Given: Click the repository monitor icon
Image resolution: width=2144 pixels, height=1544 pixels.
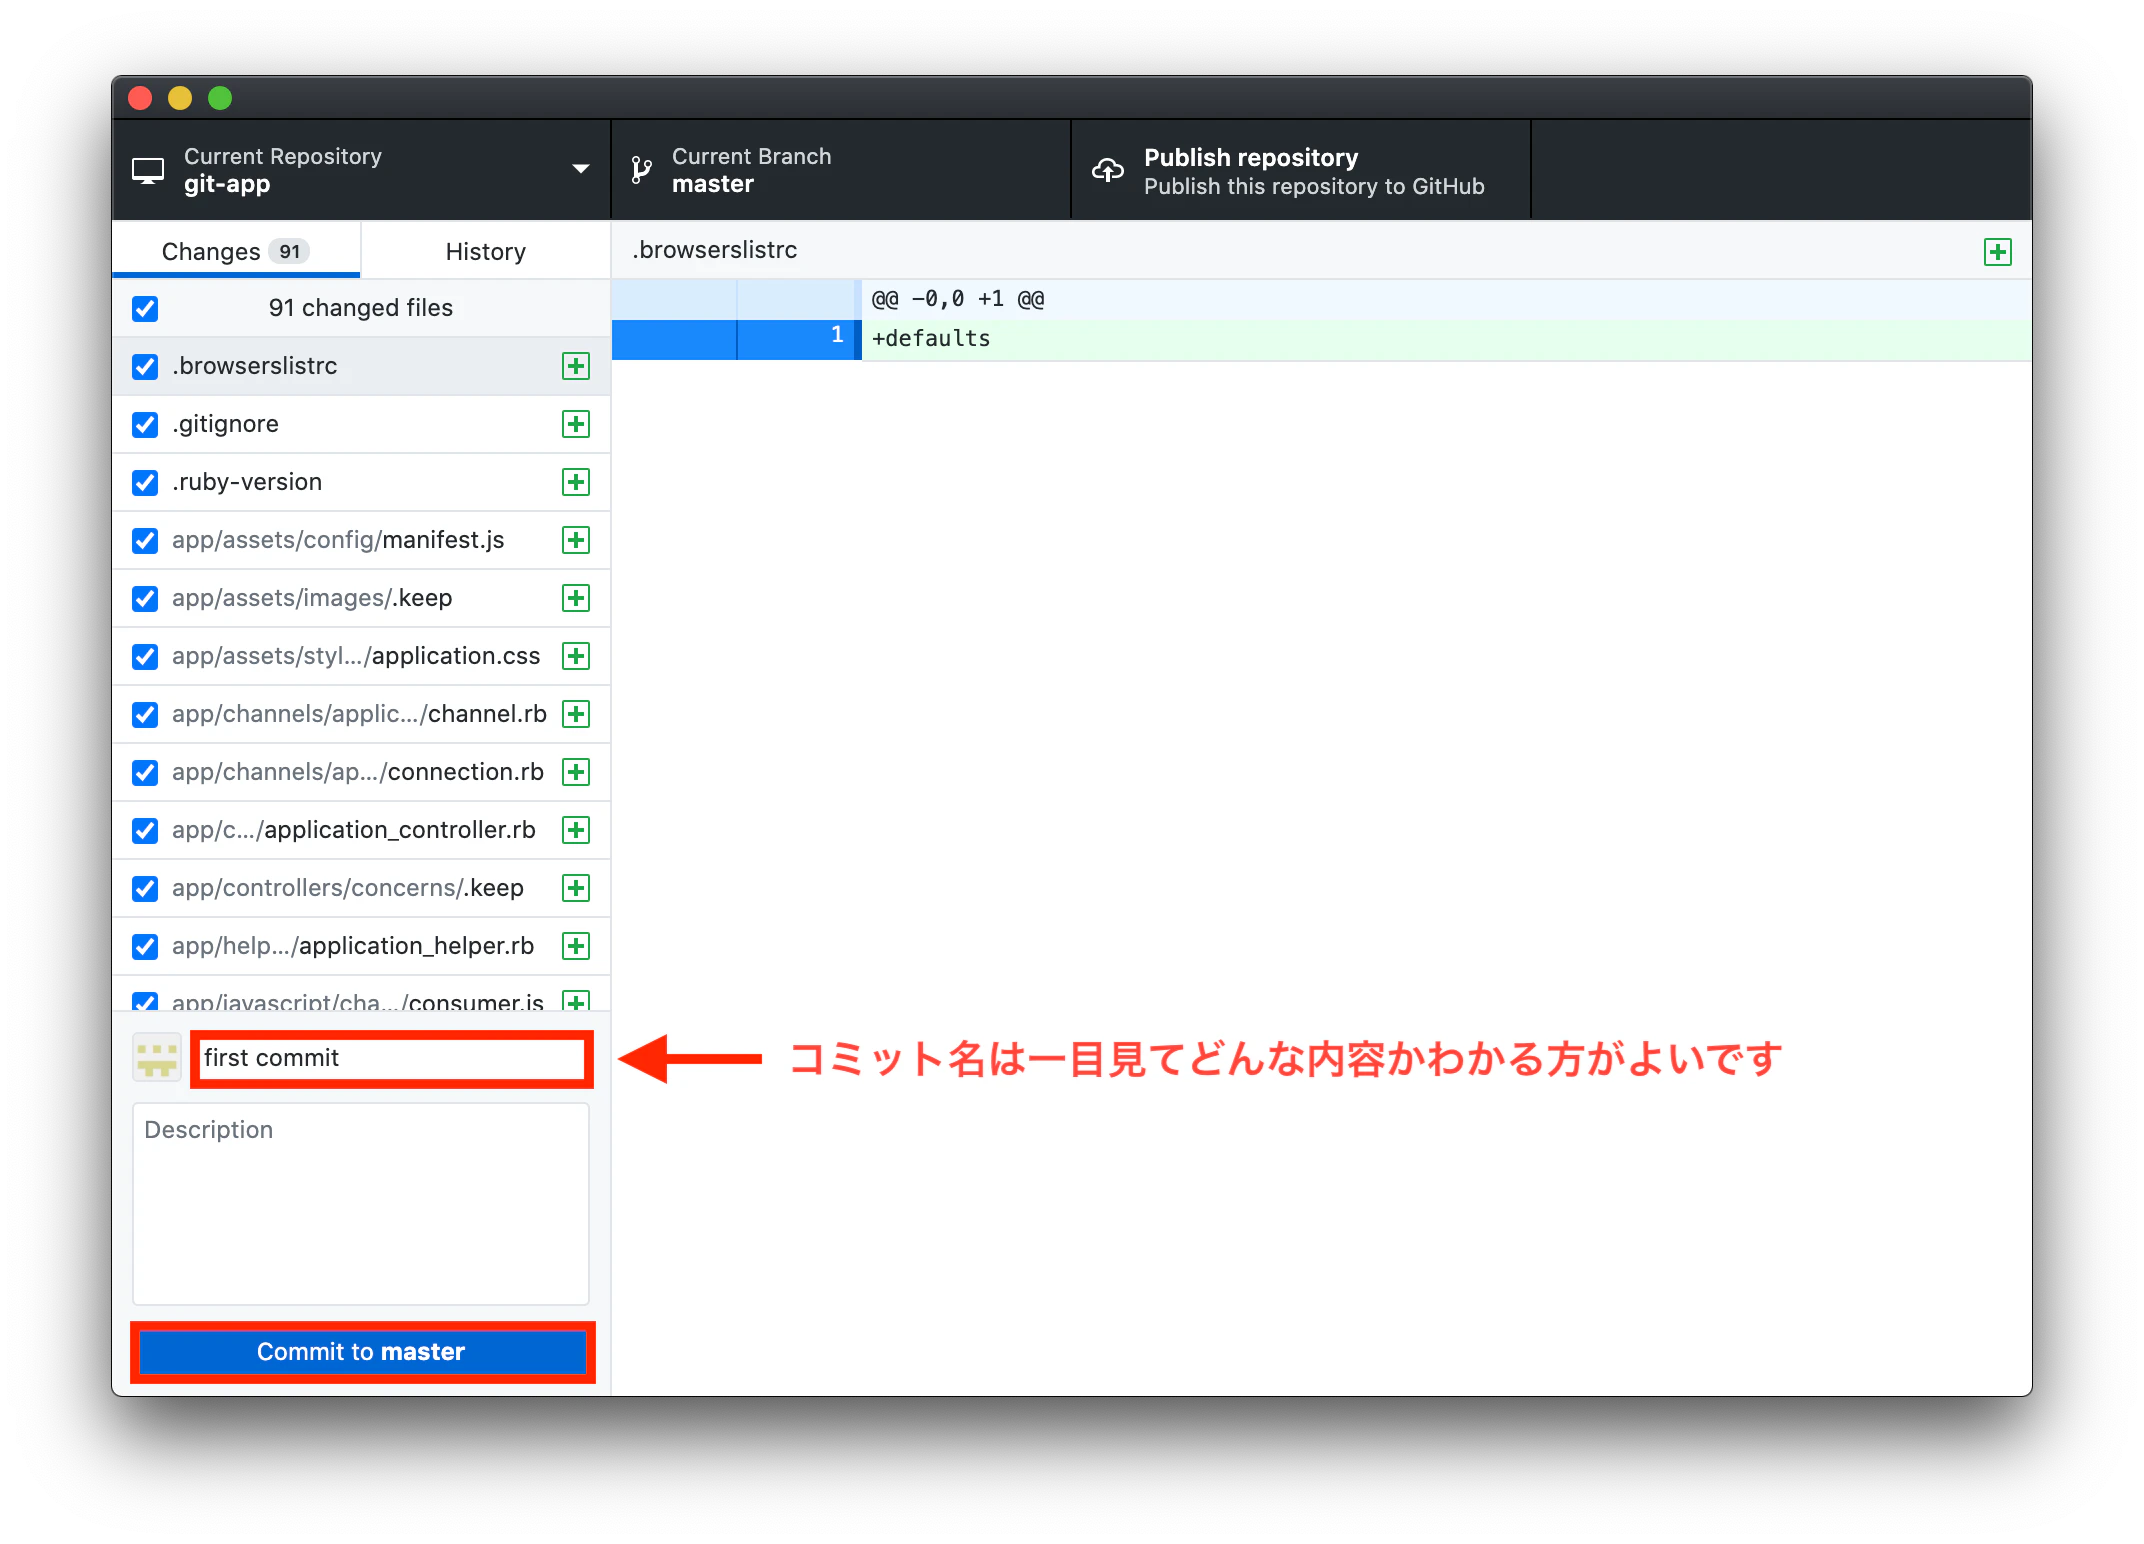Looking at the screenshot, I should [148, 169].
